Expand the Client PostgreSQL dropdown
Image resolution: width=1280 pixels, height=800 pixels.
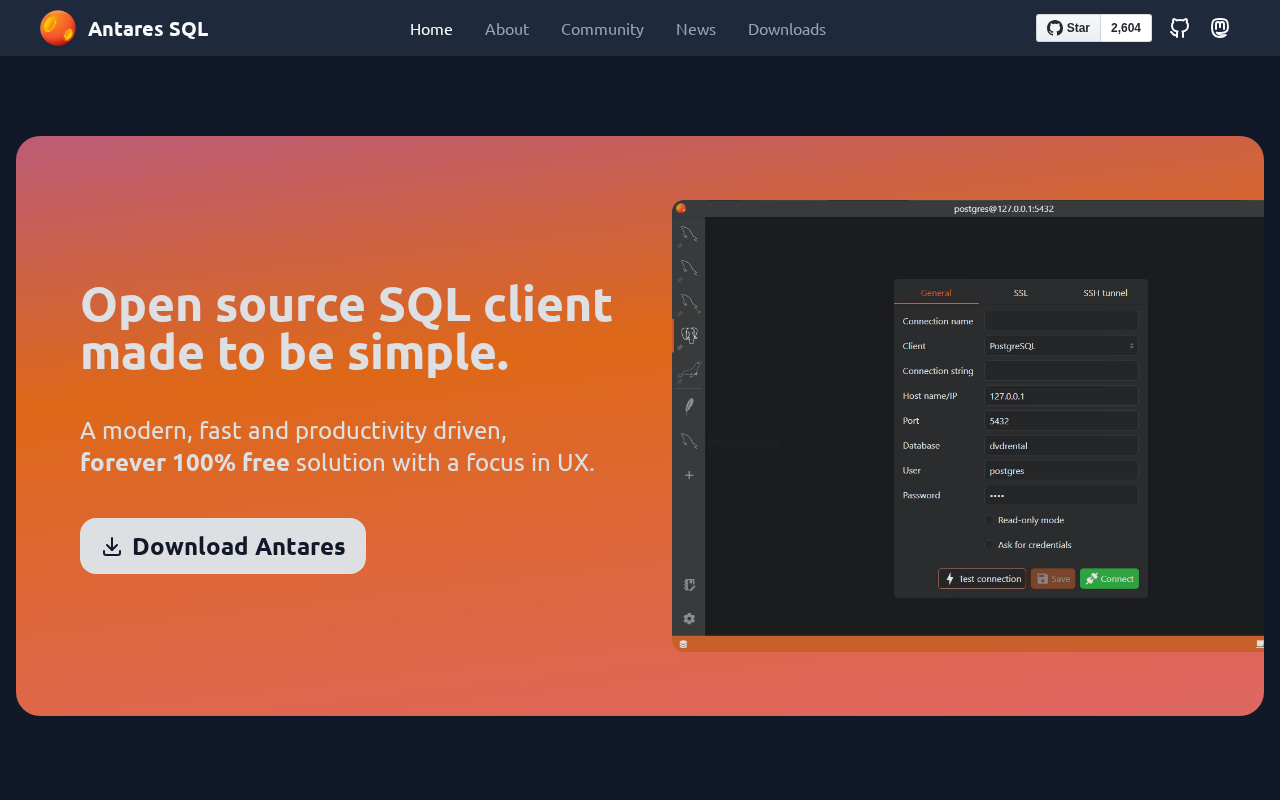tap(1061, 346)
